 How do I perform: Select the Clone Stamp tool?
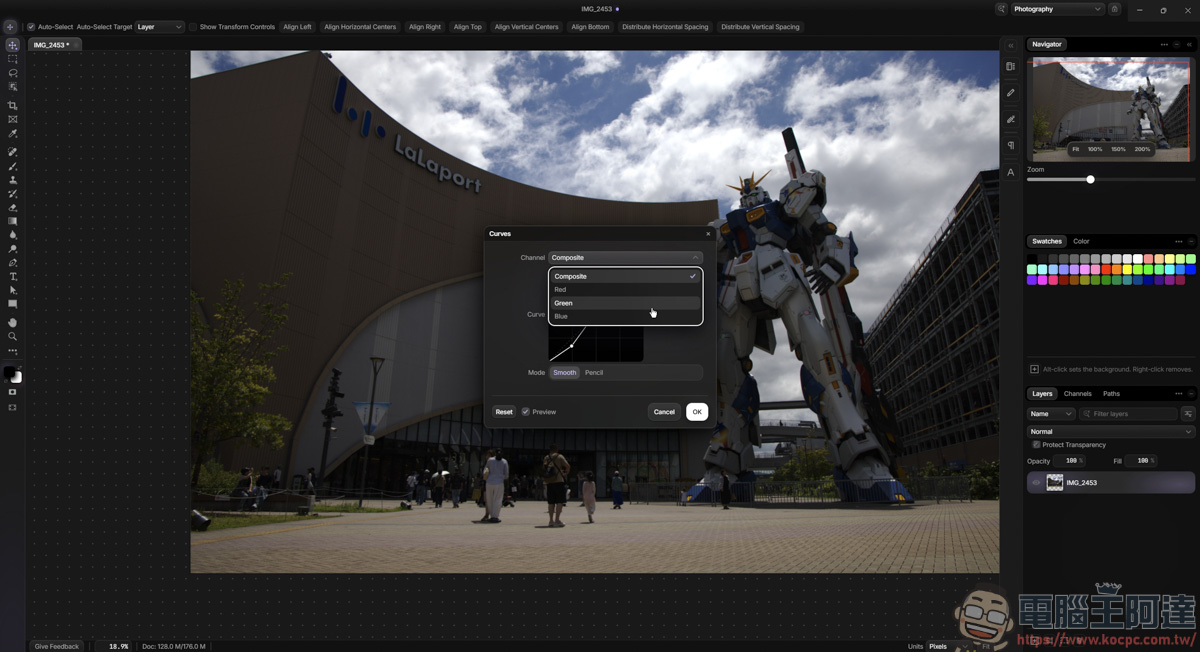13,180
